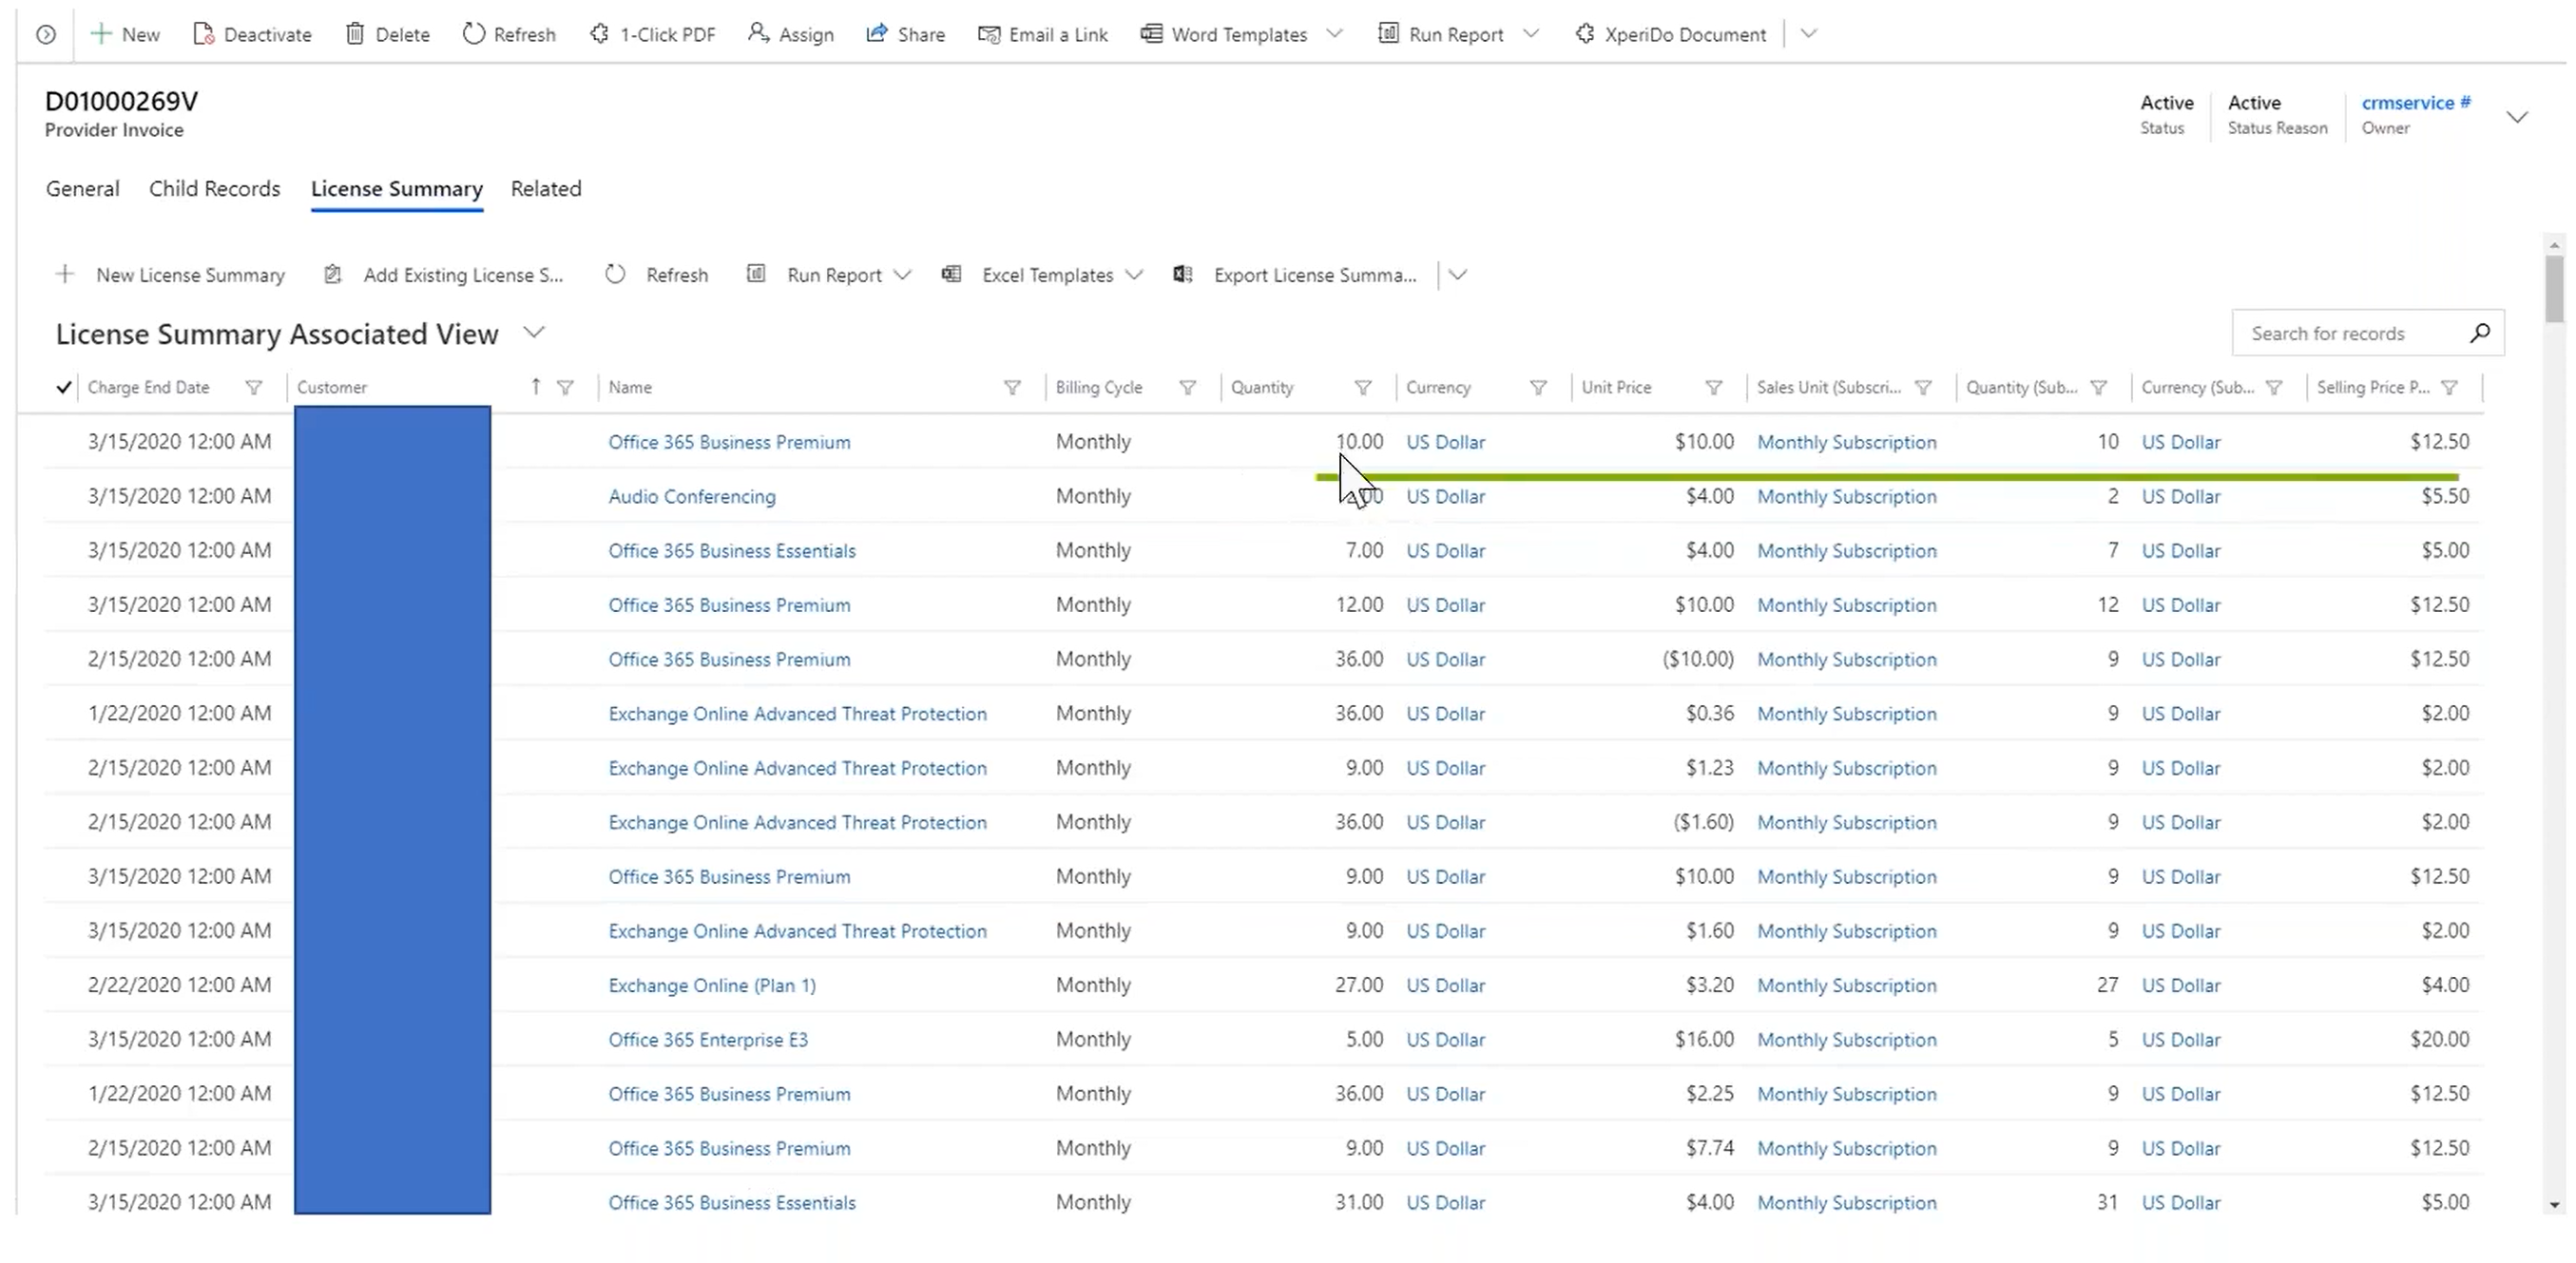Click the XperiDo Document icon
Screen dimensions: 2576x1263
pyautogui.click(x=1584, y=34)
